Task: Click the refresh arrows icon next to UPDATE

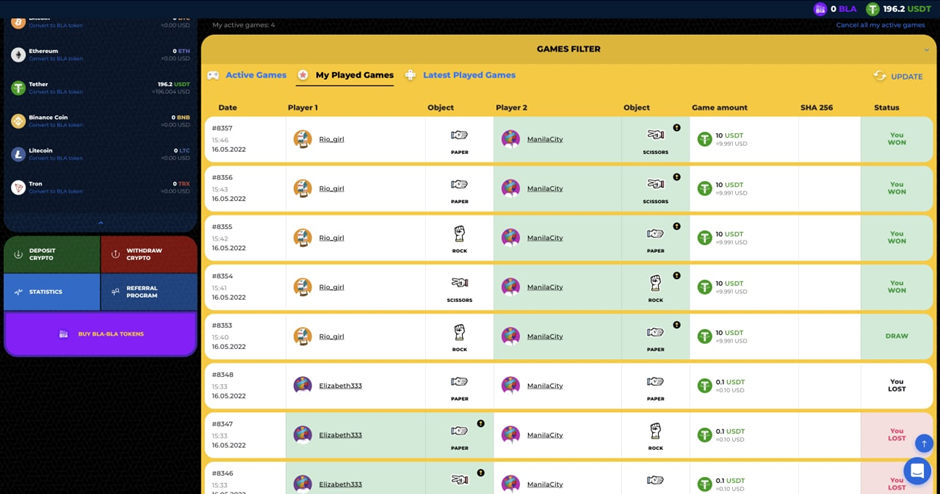Action: 879,76
